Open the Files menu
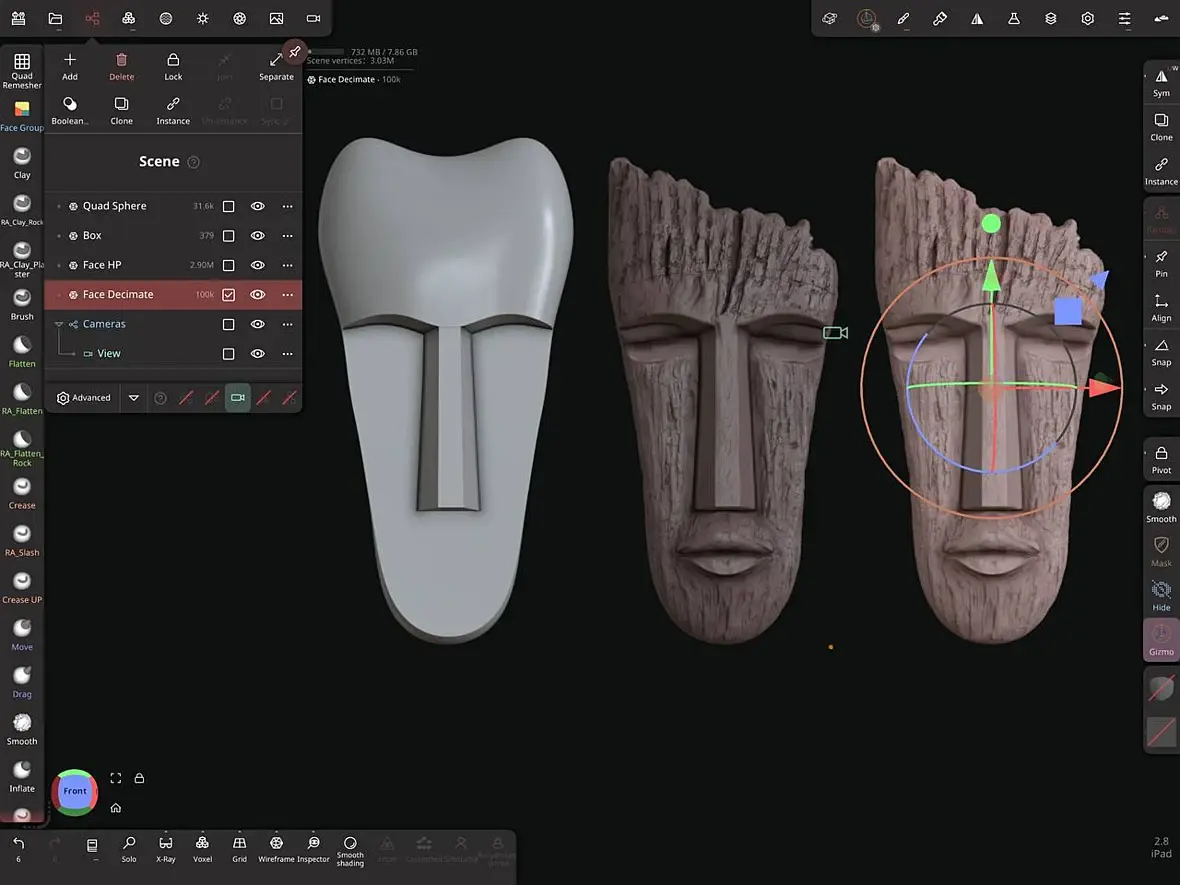1180x885 pixels. pos(55,18)
